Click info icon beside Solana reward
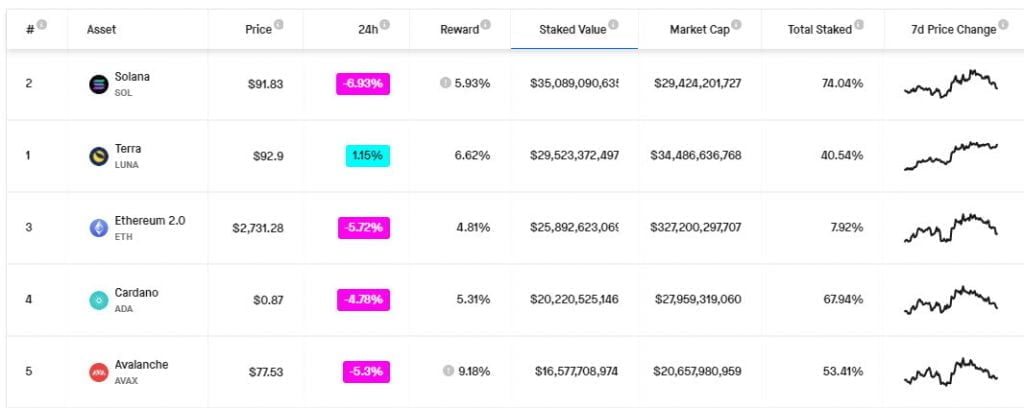This screenshot has width=1024, height=408. click(x=445, y=84)
